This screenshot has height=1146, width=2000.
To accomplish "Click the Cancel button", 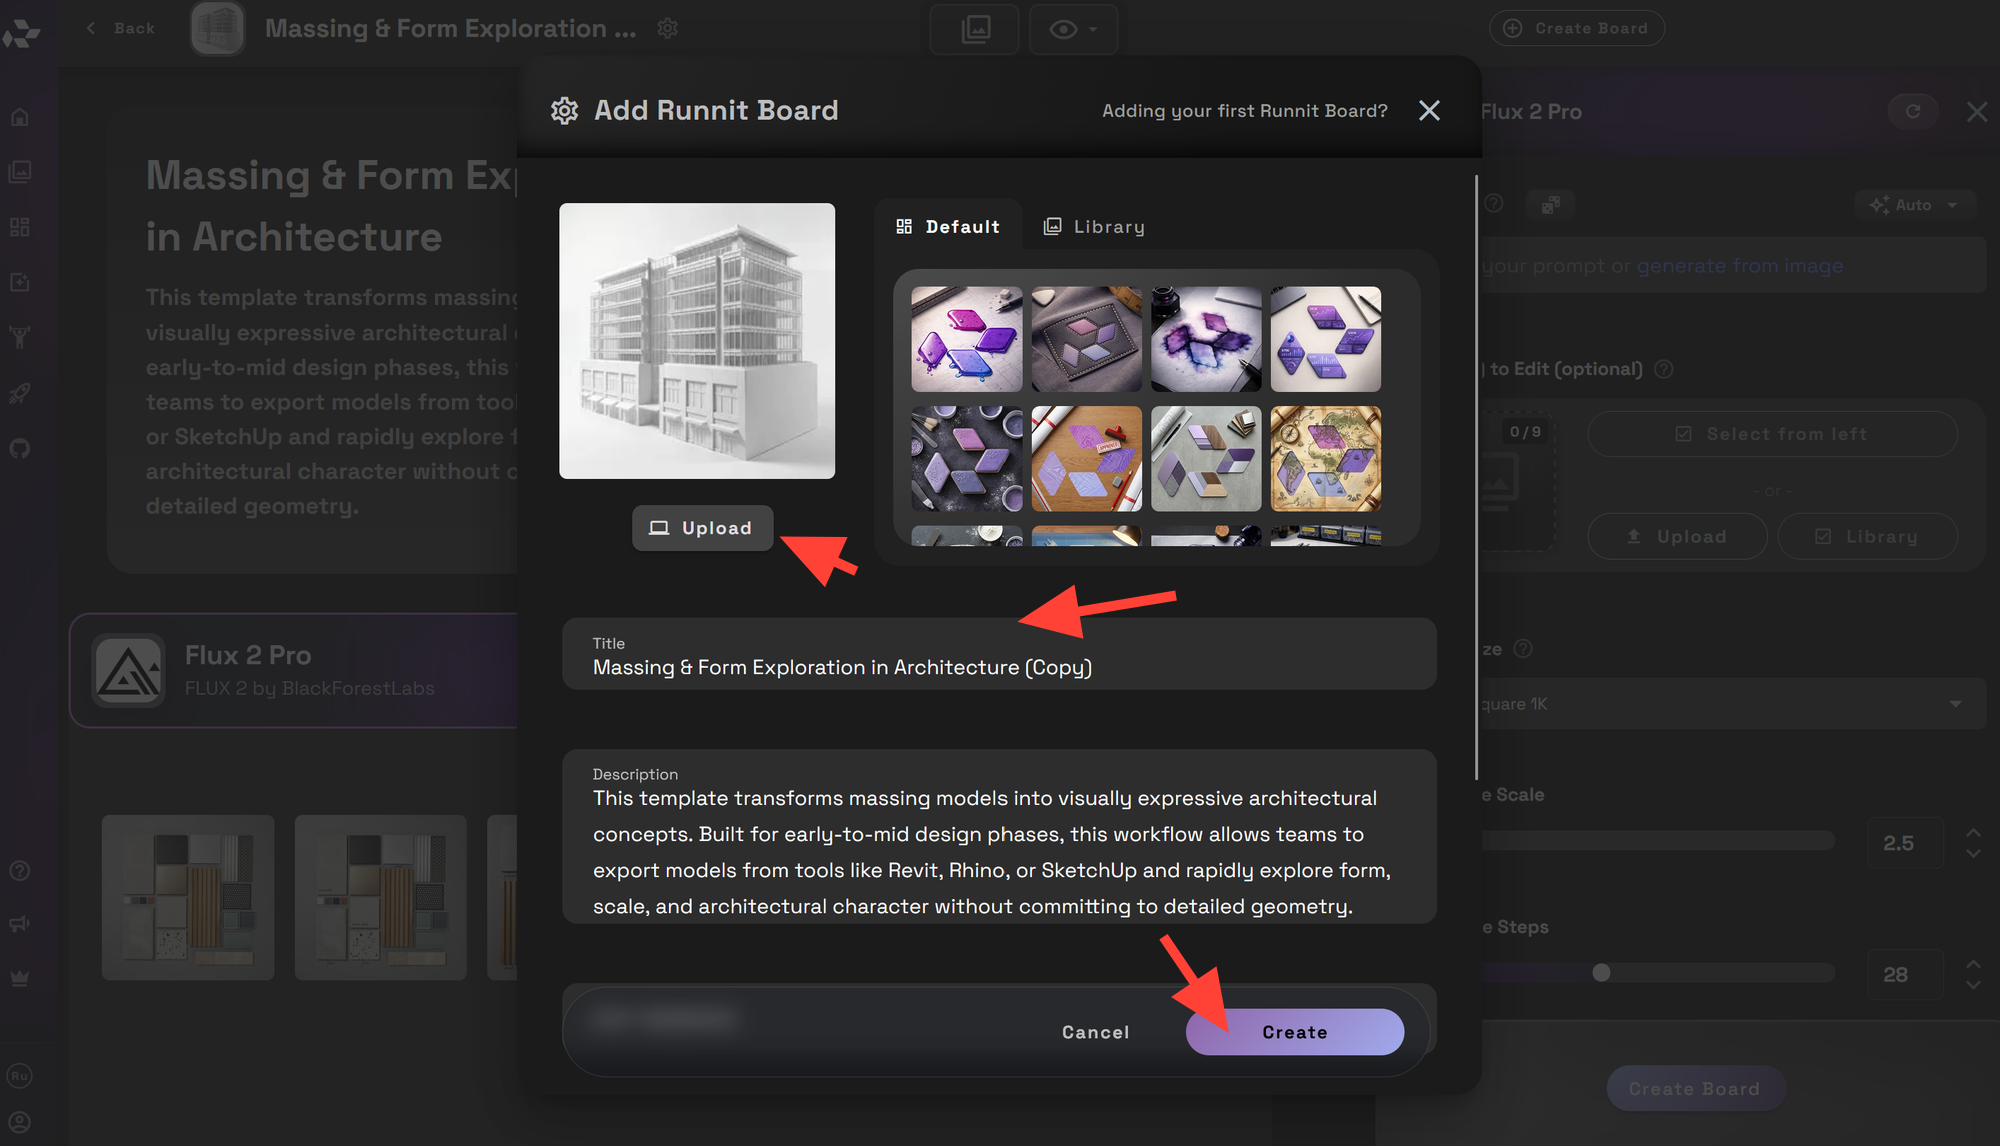I will click(x=1095, y=1032).
